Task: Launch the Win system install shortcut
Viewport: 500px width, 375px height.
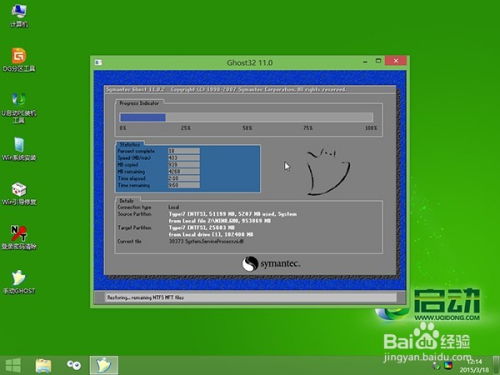Action: pyautogui.click(x=19, y=149)
